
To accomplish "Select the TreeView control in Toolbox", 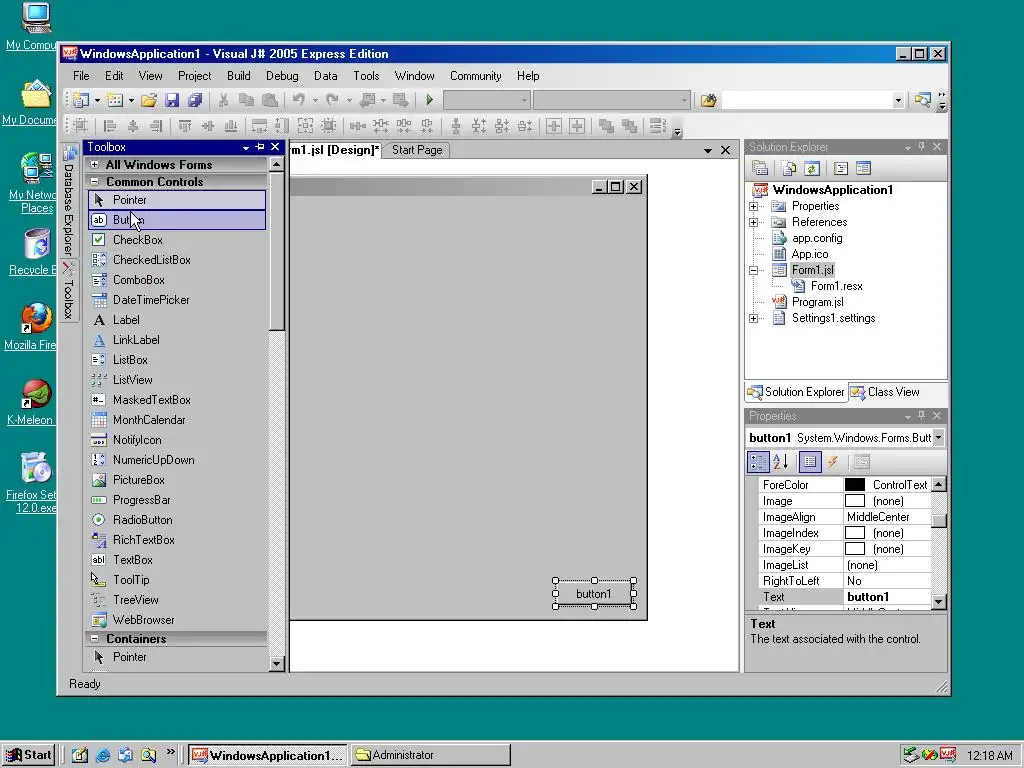I will pos(176,600).
